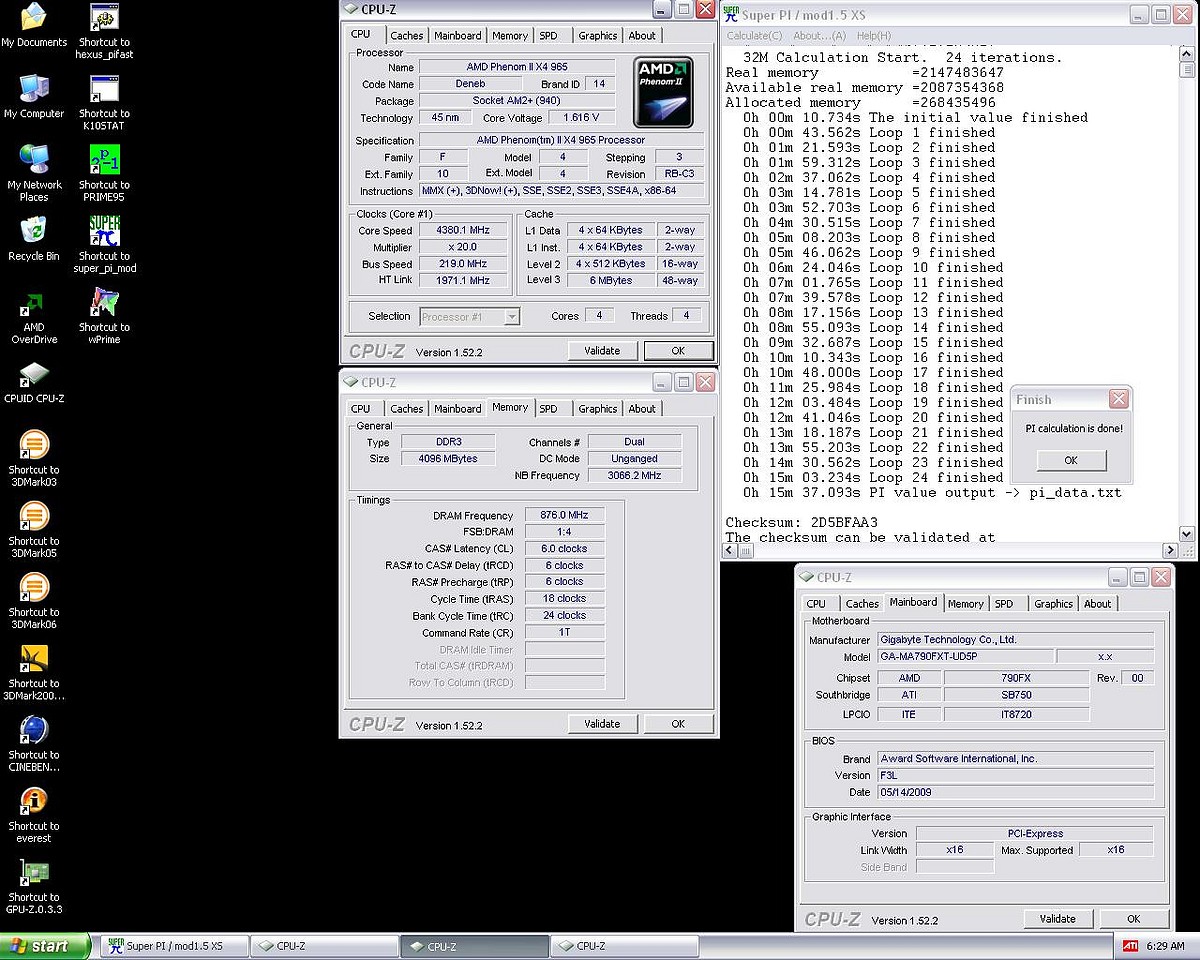Click the Super PI vertical scrollbar down arrow
Viewport: 1200px width, 960px height.
(x=1186, y=534)
